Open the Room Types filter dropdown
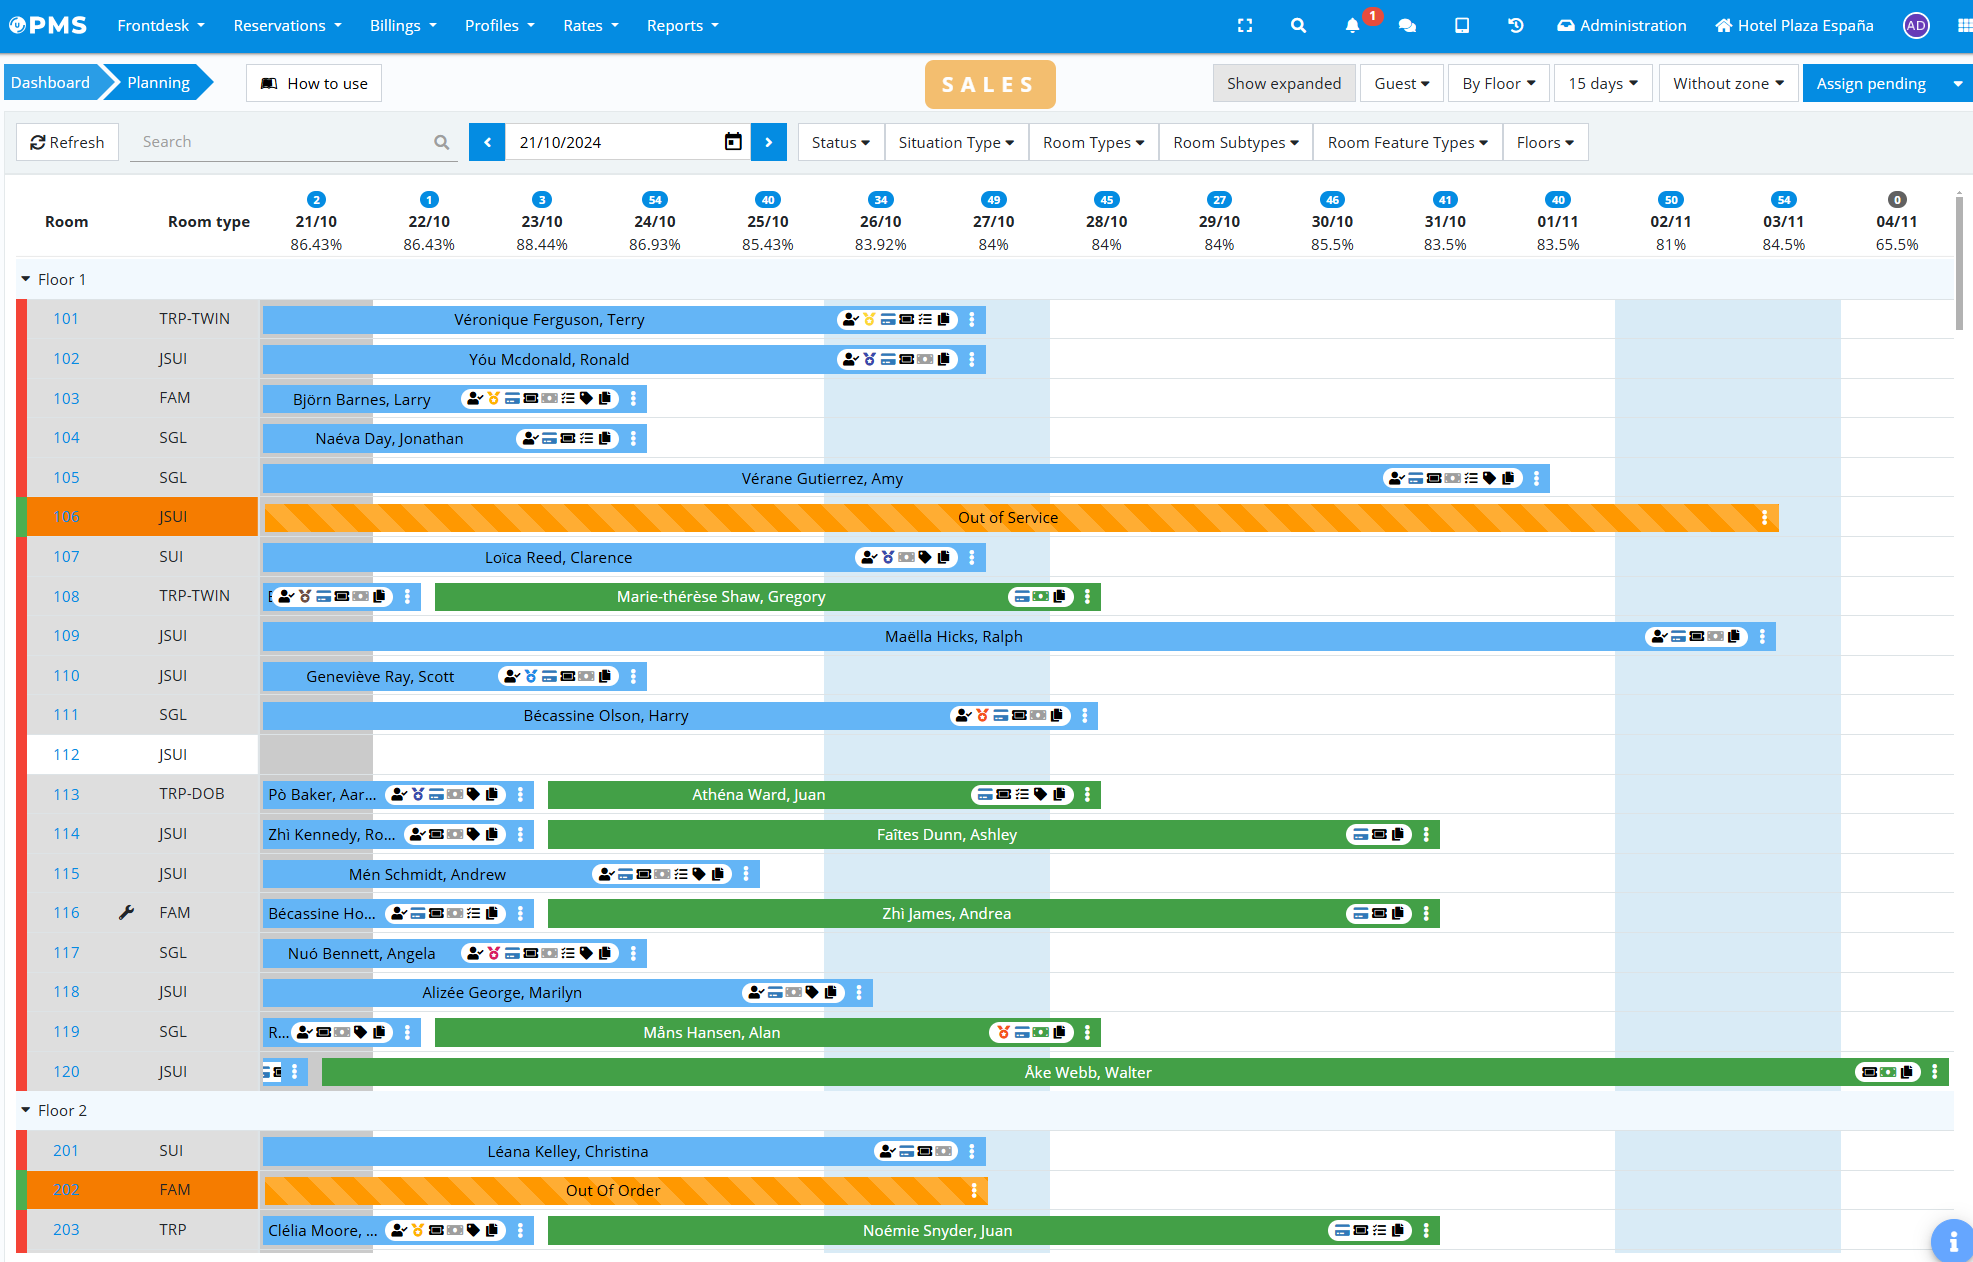 point(1093,143)
